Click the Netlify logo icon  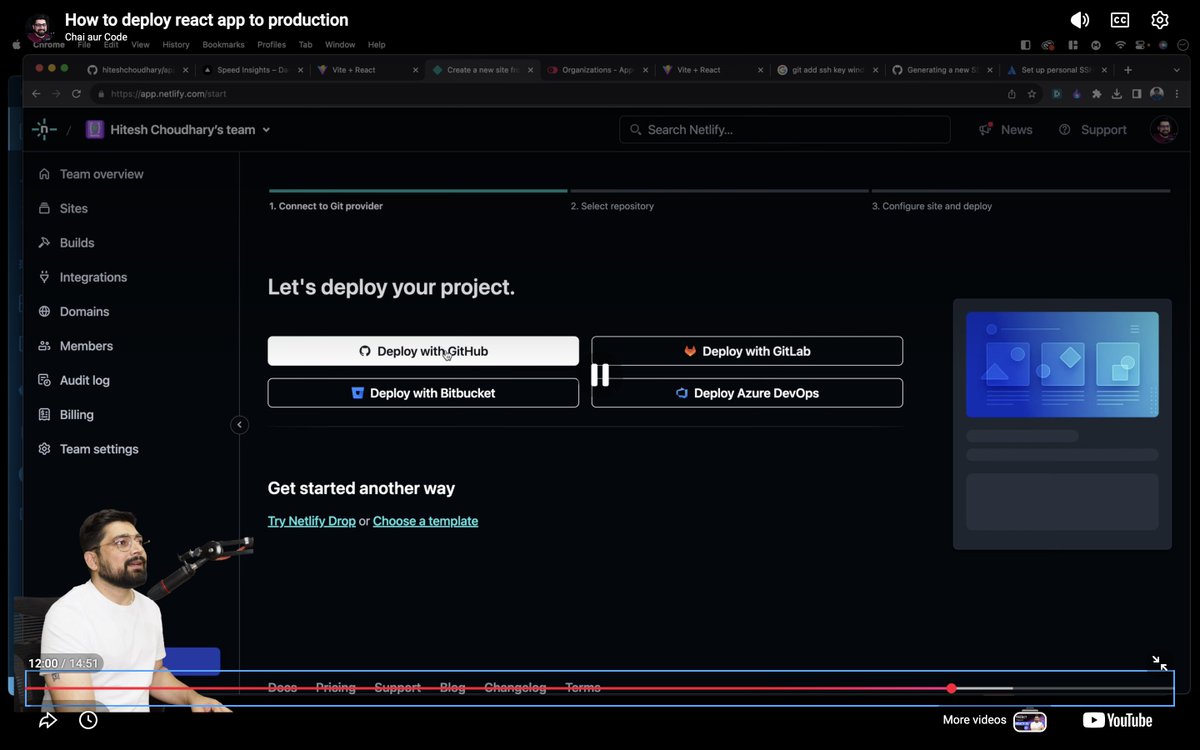point(44,129)
